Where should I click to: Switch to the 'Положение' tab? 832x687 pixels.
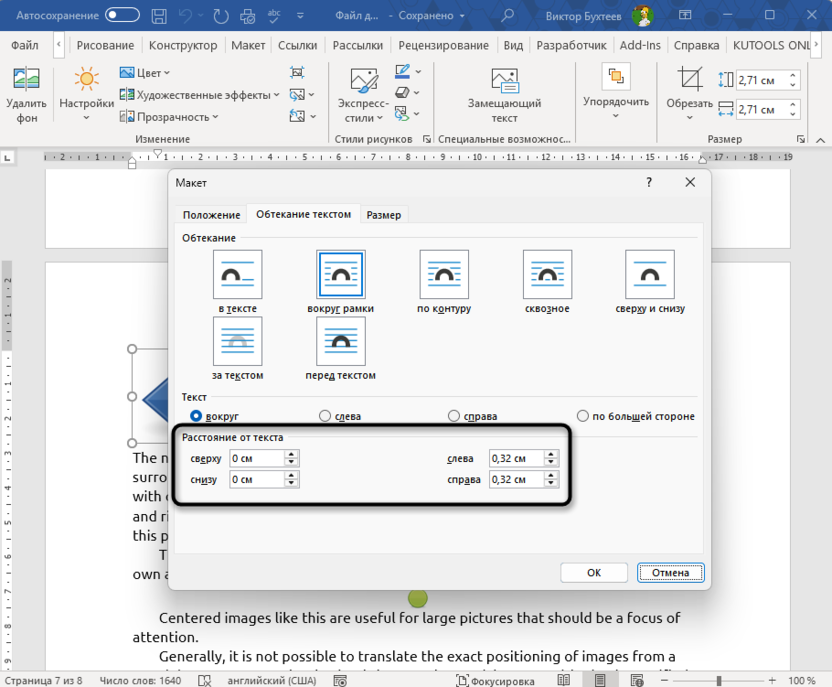tap(211, 215)
